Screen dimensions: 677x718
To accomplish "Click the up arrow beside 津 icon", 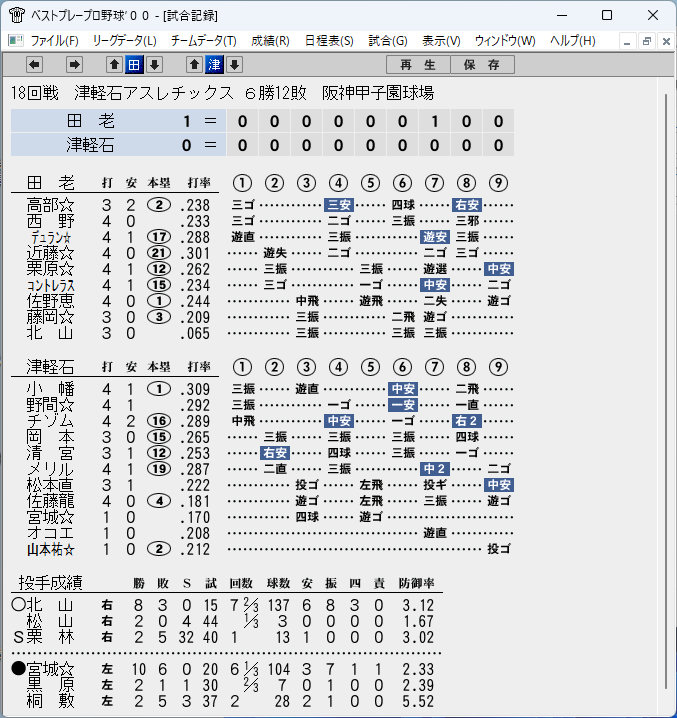I will click(x=194, y=65).
